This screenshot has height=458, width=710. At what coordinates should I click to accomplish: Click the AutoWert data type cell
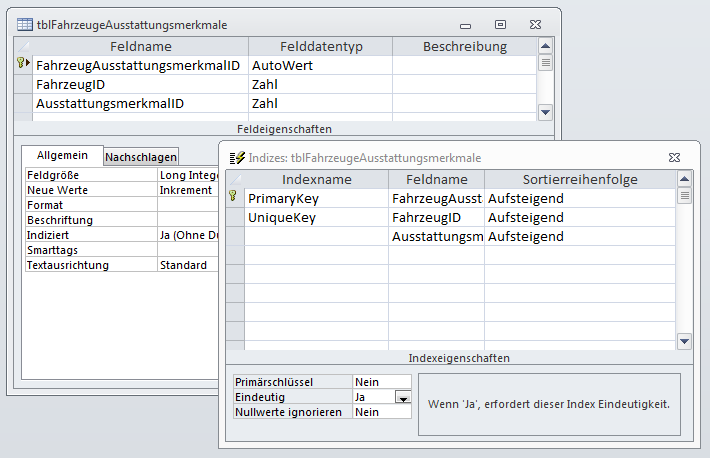tap(319, 65)
